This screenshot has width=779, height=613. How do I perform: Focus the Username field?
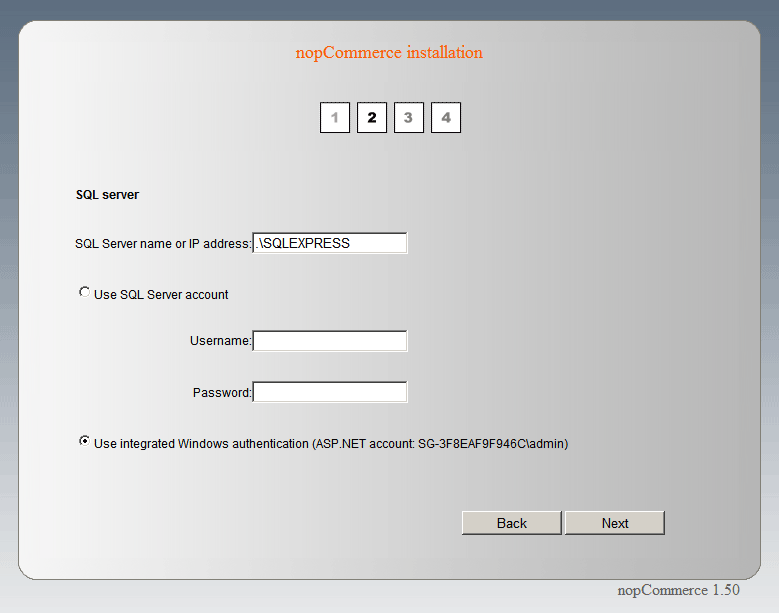coord(330,341)
